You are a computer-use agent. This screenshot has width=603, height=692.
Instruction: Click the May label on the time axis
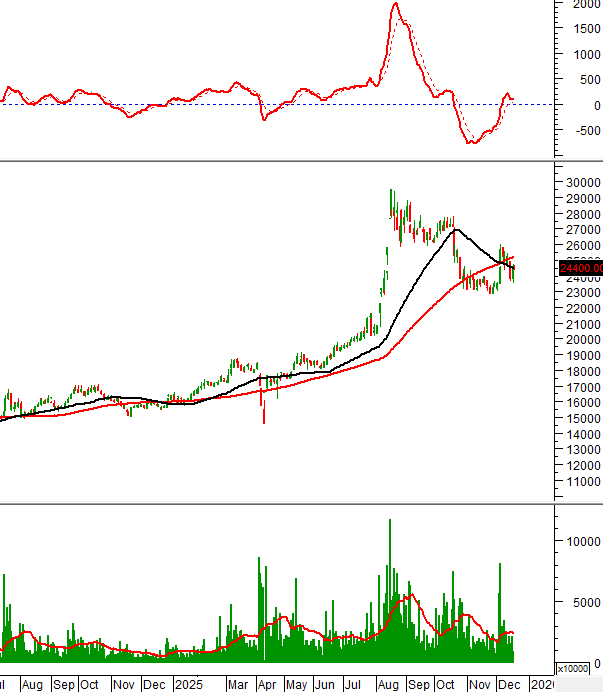[296, 685]
